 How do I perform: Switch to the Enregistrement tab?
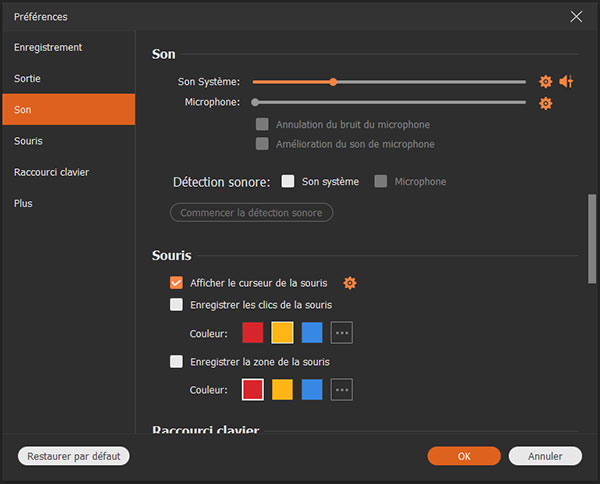point(48,47)
